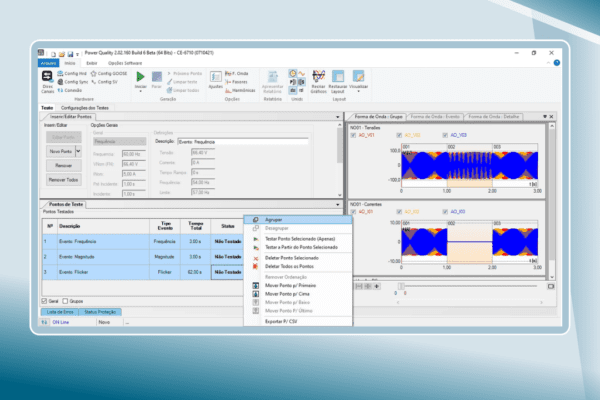
Task: Open the blue help icon
Action: 557,63
